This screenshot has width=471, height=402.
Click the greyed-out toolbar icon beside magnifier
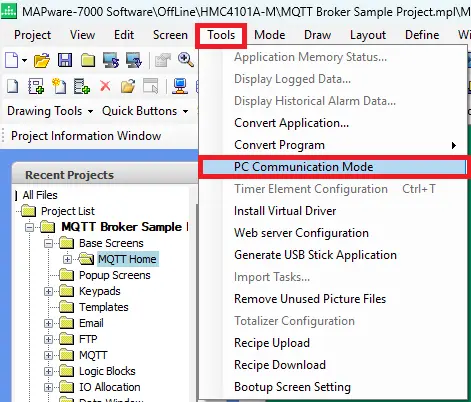pos(163,61)
